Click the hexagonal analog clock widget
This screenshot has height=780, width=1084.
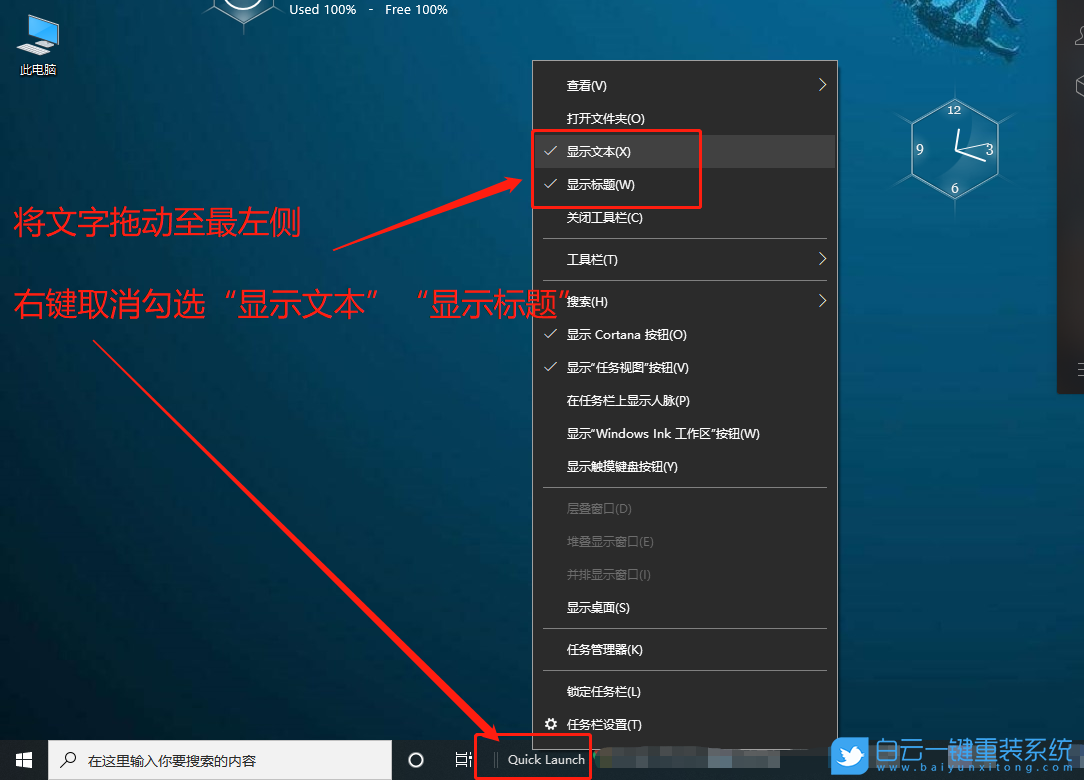(955, 148)
